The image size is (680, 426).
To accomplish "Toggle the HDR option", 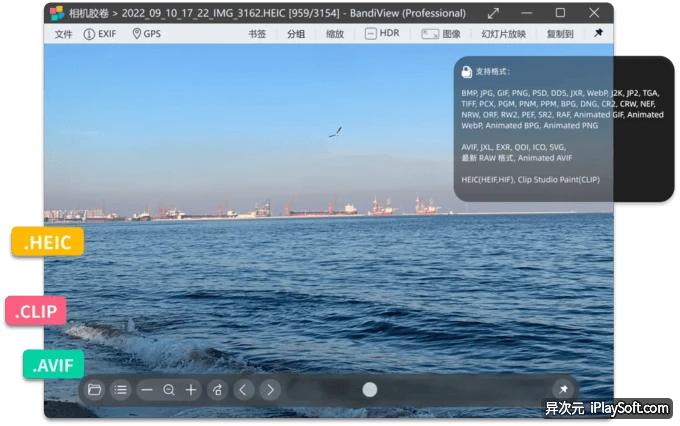I will tap(382, 33).
